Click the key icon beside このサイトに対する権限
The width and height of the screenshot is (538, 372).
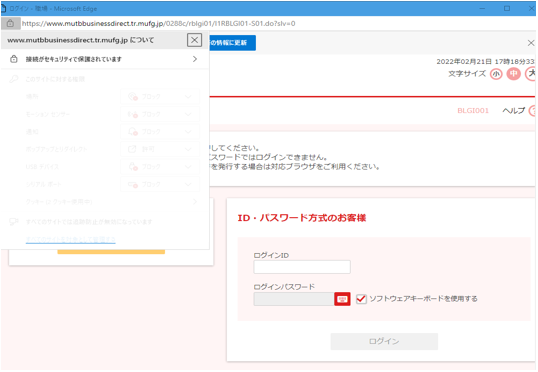pyautogui.click(x=14, y=79)
